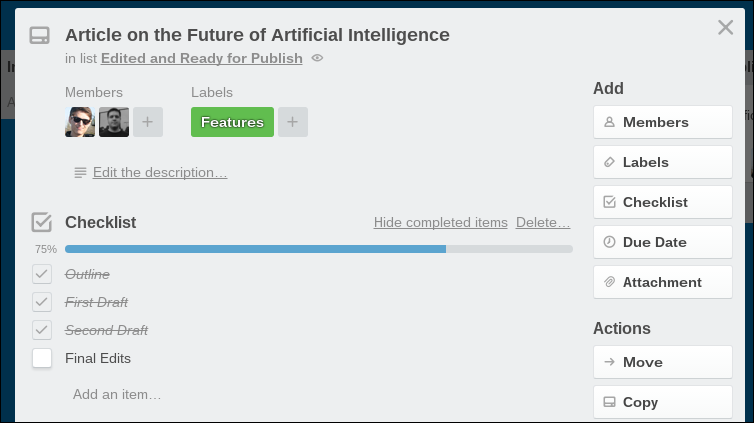The width and height of the screenshot is (754, 423).
Task: Open first member avatar with sunglasses
Action: pos(80,122)
